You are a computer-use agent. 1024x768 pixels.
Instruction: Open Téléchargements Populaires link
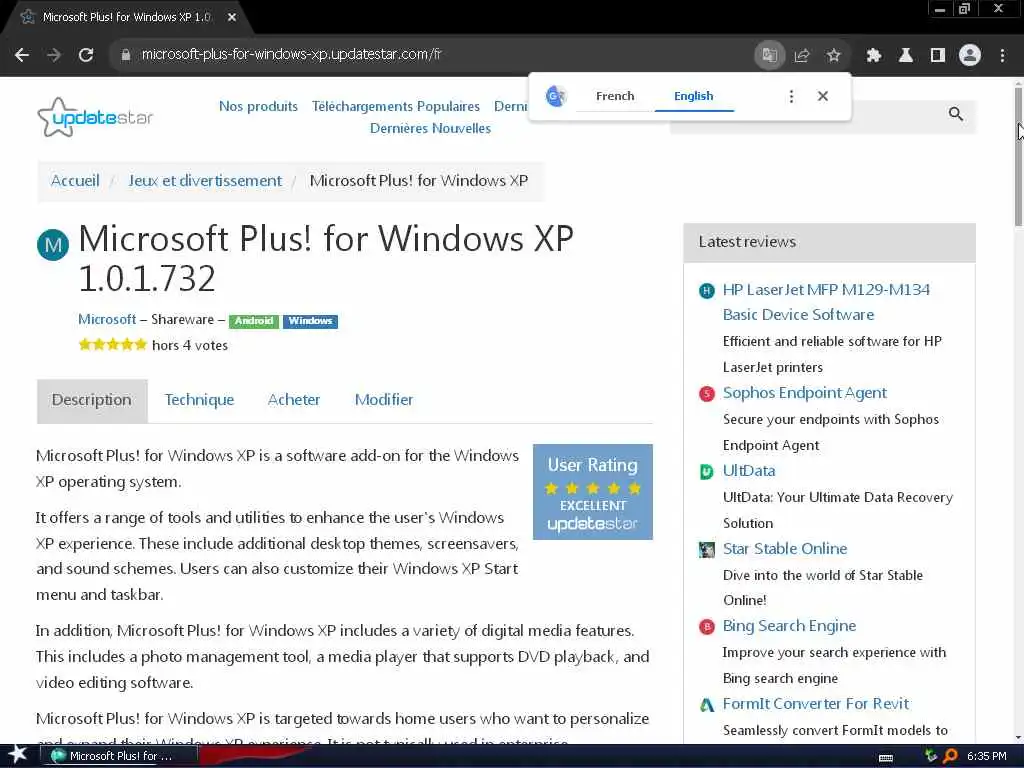(x=396, y=106)
